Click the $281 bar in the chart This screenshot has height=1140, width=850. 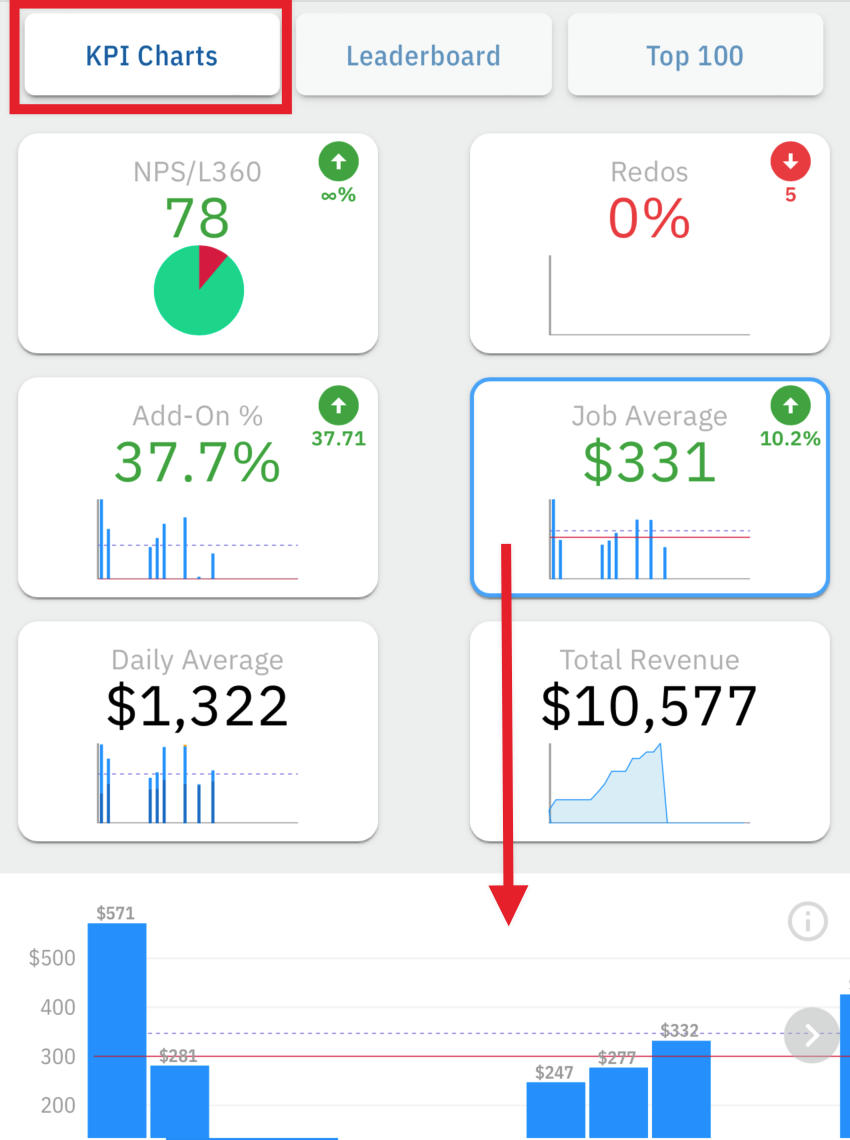pos(180,1102)
